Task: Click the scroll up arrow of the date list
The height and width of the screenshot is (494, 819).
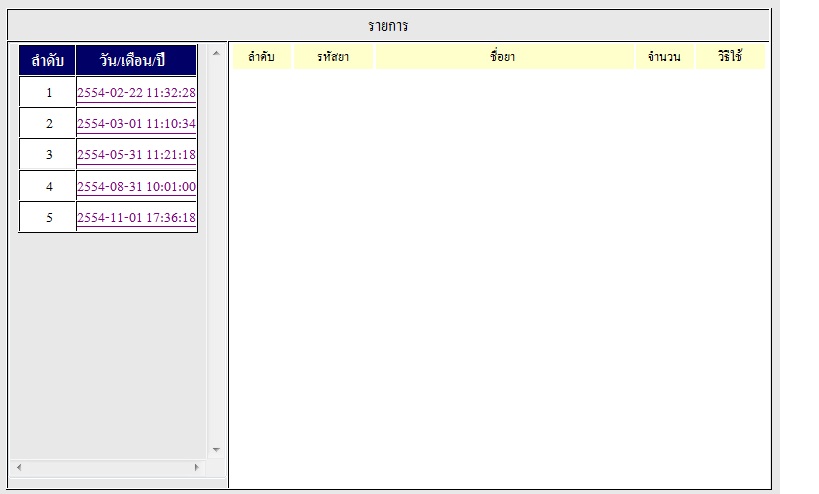Action: (x=216, y=53)
